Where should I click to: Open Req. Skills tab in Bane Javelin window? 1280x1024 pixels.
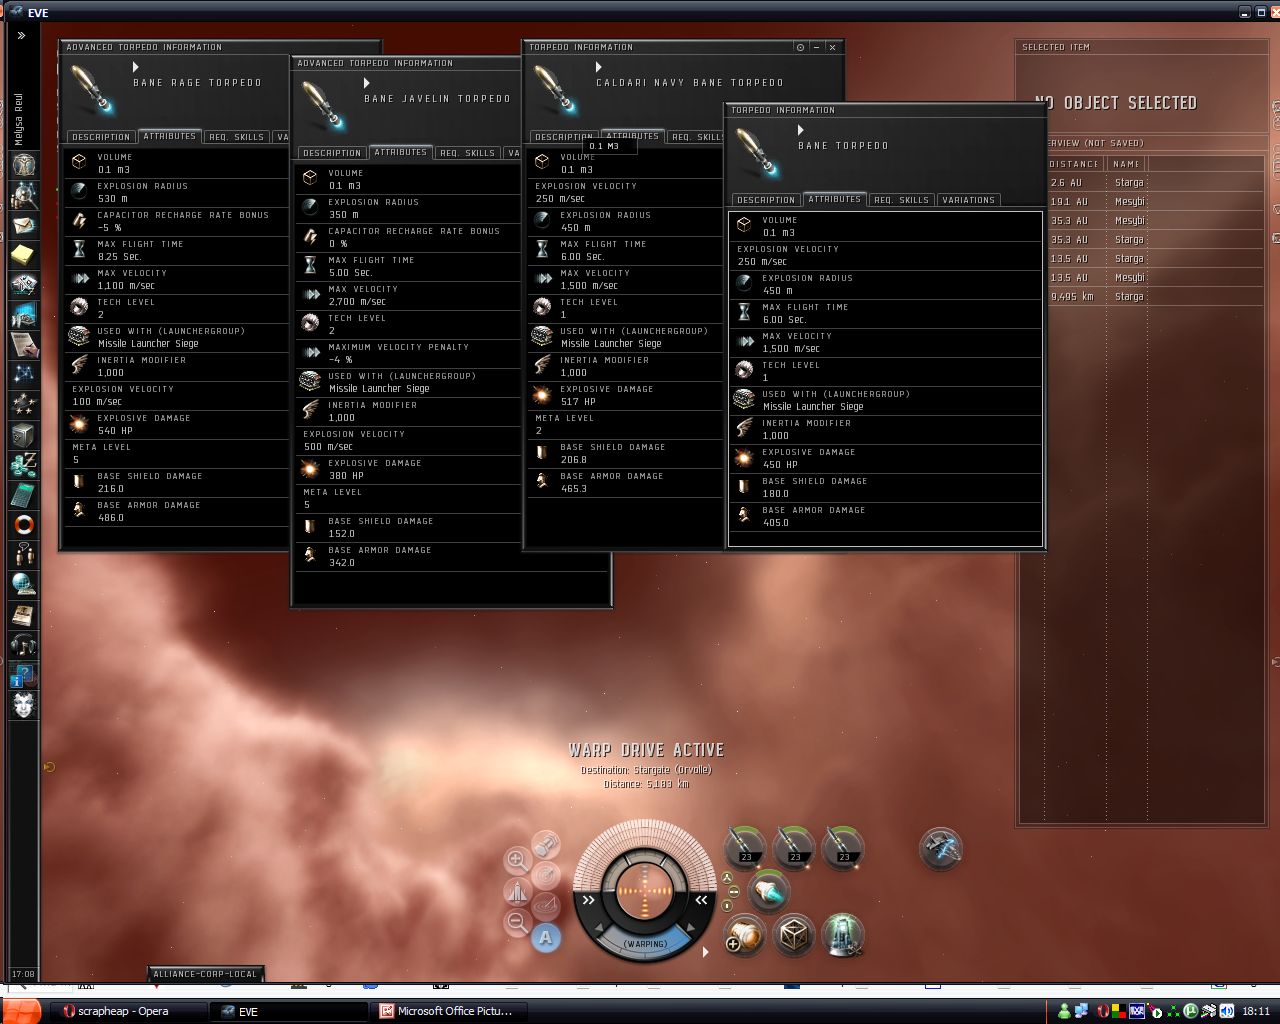[x=467, y=153]
